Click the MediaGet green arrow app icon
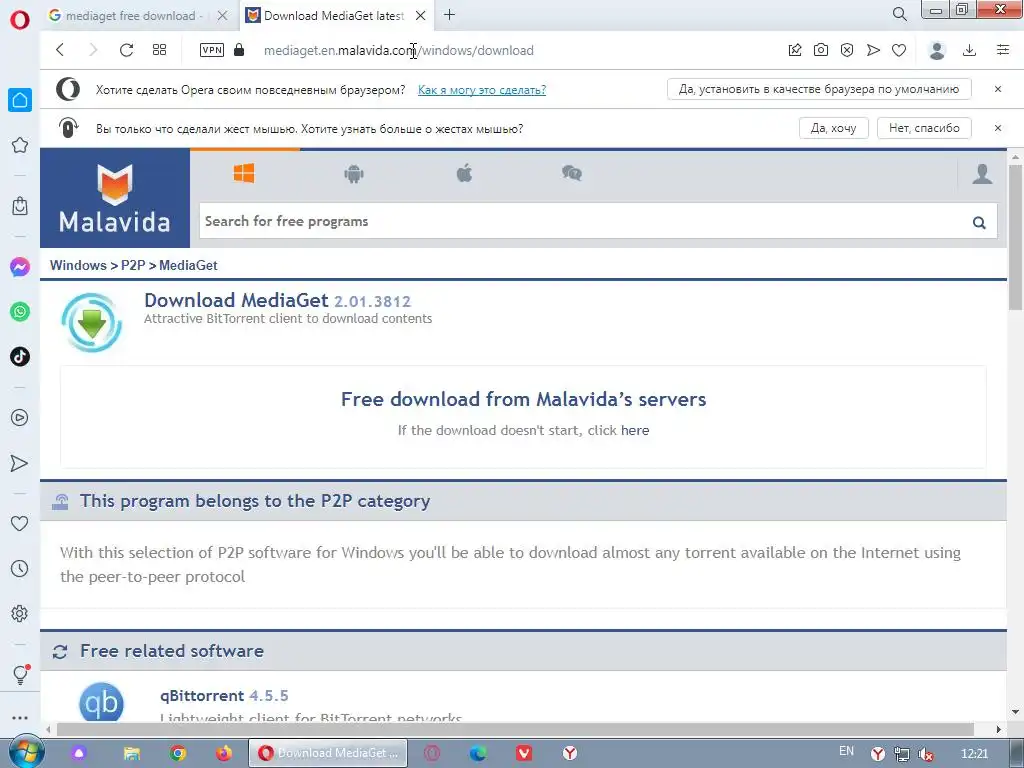 (92, 323)
